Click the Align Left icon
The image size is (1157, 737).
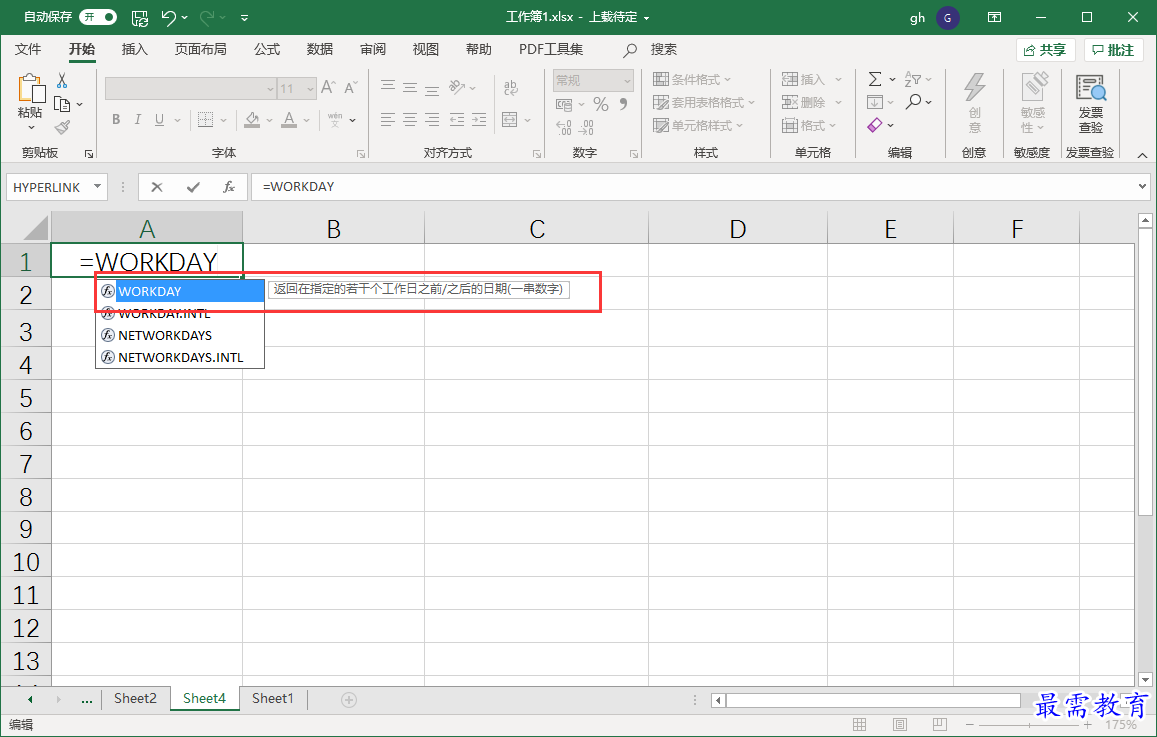coord(388,120)
